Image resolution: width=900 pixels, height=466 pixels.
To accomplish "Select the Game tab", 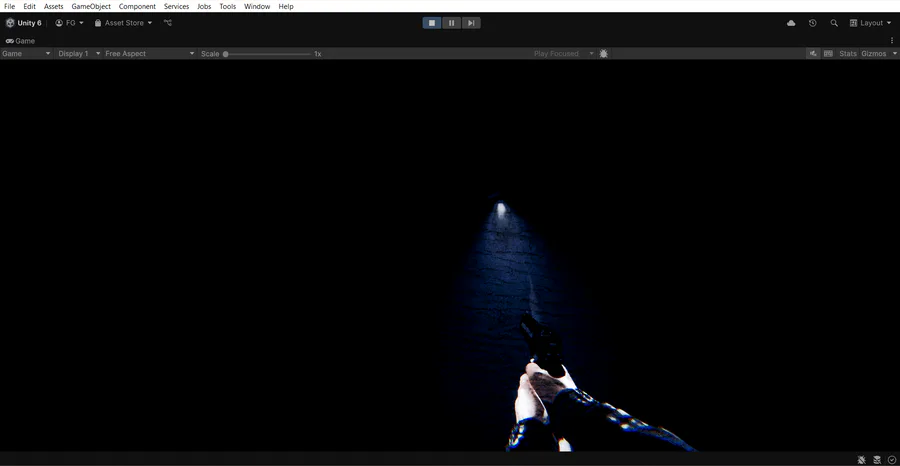I will (20, 41).
